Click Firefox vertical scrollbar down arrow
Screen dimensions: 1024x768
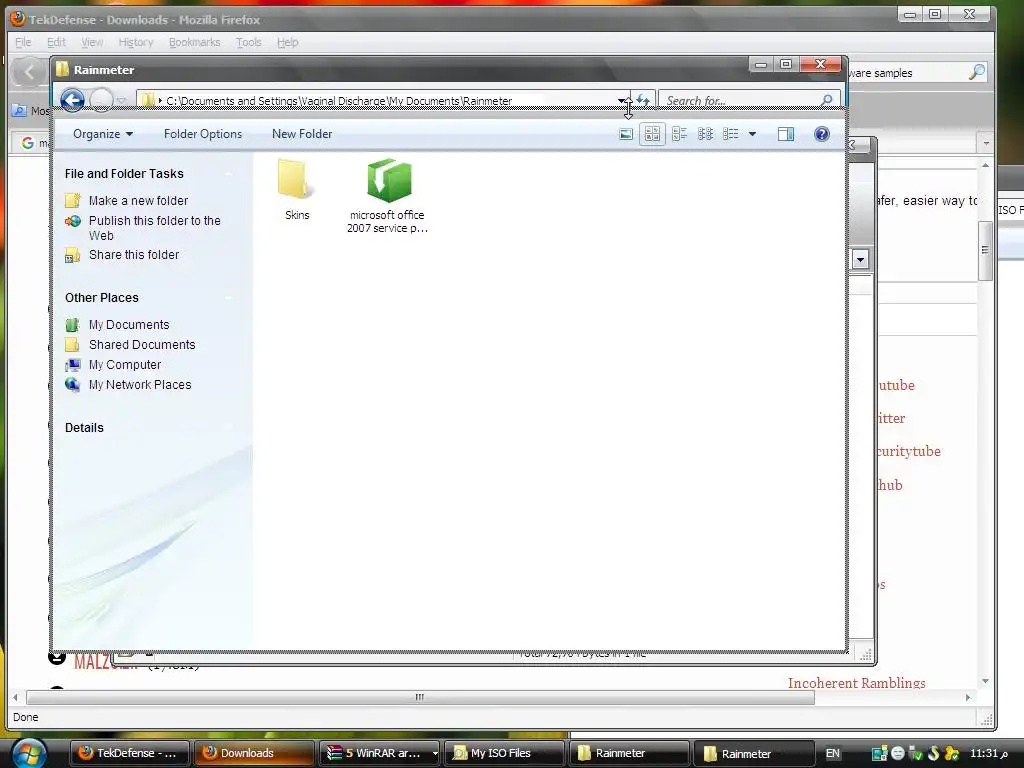point(985,681)
